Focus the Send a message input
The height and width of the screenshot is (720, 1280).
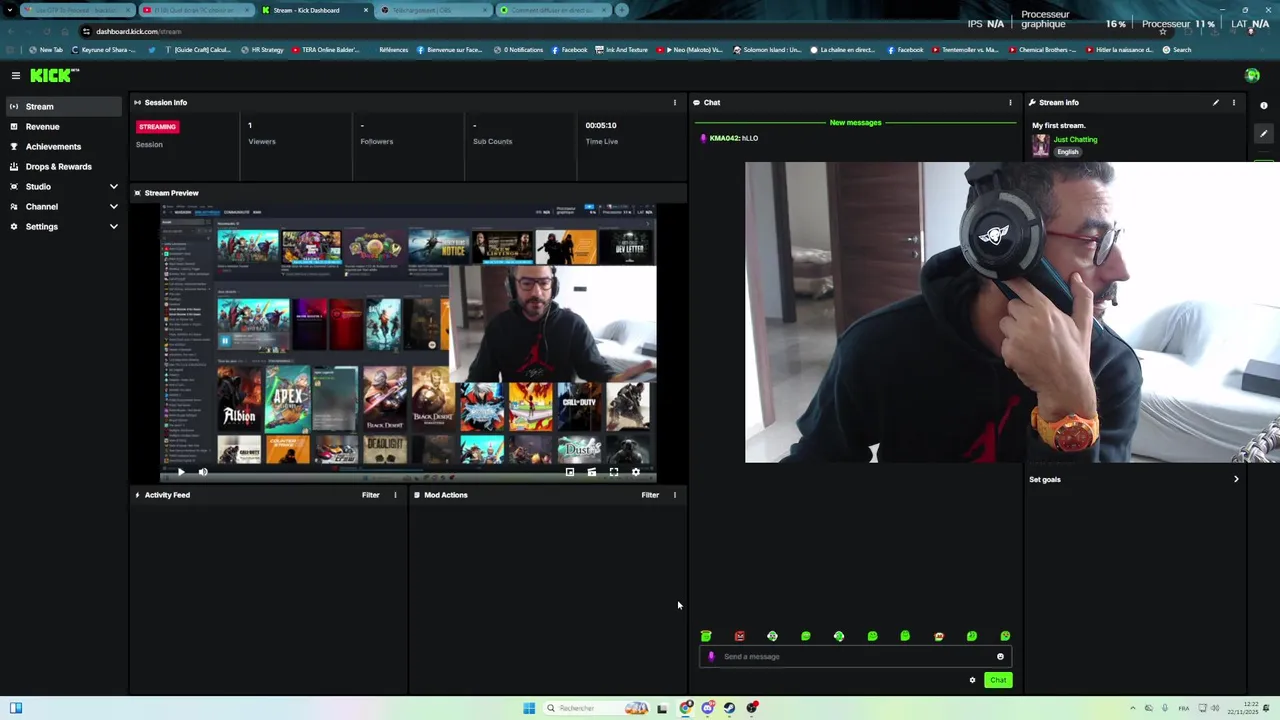855,657
